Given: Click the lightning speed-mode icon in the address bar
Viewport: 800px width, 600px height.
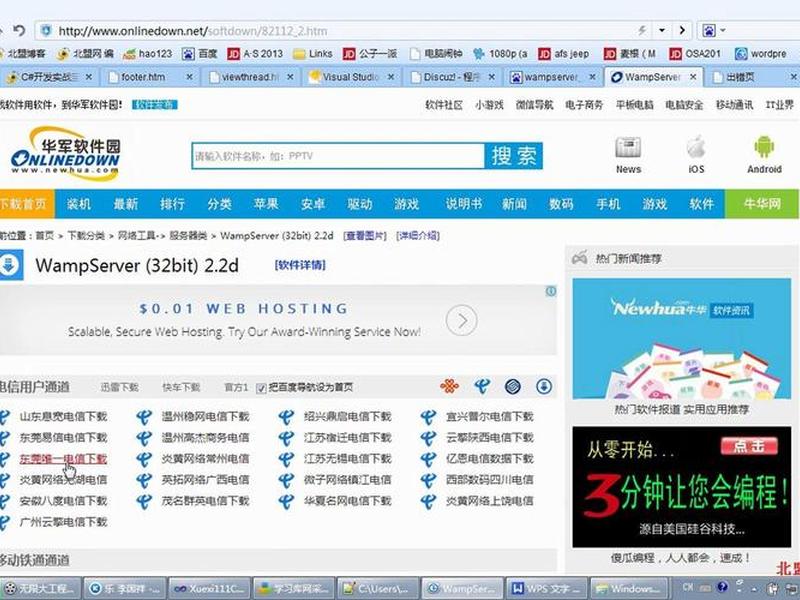Looking at the screenshot, I should click(642, 31).
